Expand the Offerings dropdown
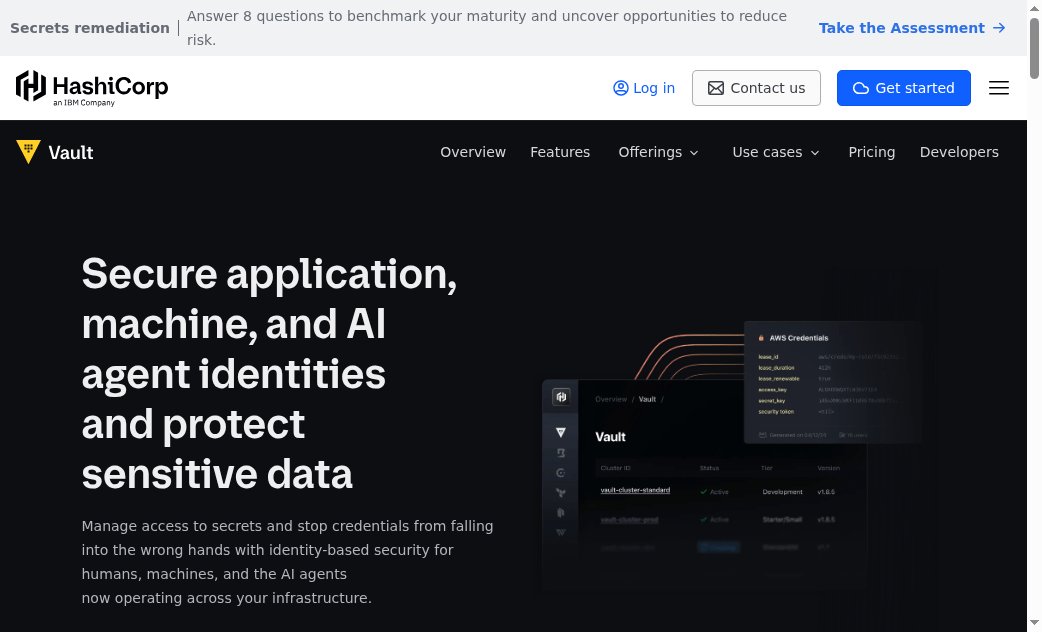Viewport: 1042px width, 632px height. tap(658, 152)
